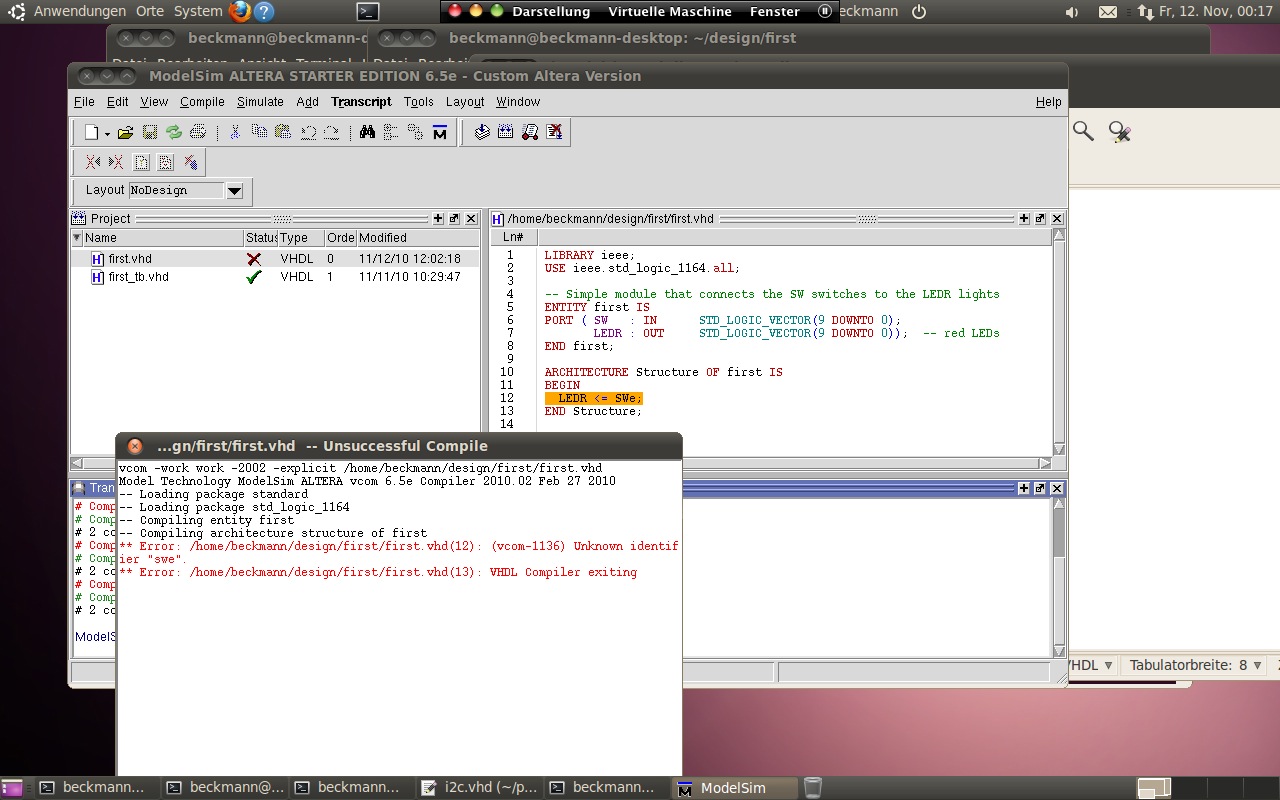Click the red X with left arrow icon
This screenshot has width=1280, height=800.
(x=92, y=162)
